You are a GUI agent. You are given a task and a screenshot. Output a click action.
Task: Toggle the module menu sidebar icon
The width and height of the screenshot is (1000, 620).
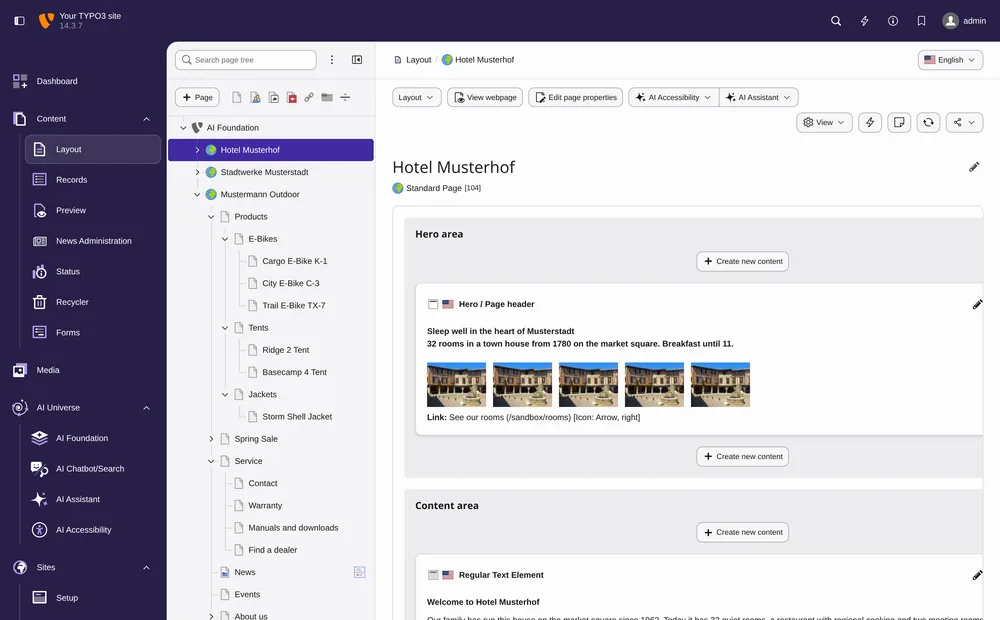pyautogui.click(x=19, y=21)
